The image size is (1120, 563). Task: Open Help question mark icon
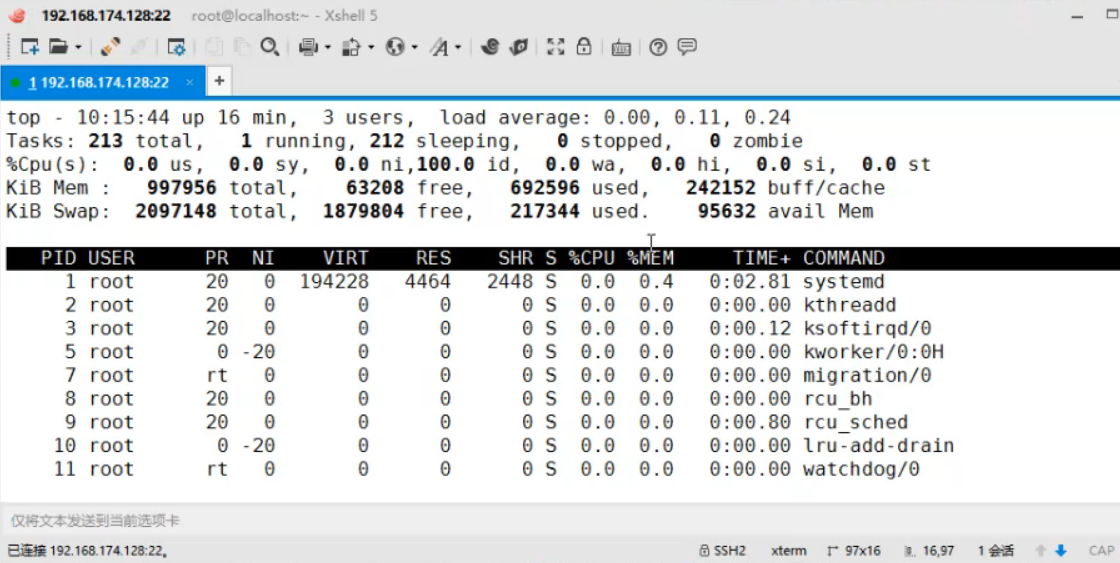pos(658,47)
